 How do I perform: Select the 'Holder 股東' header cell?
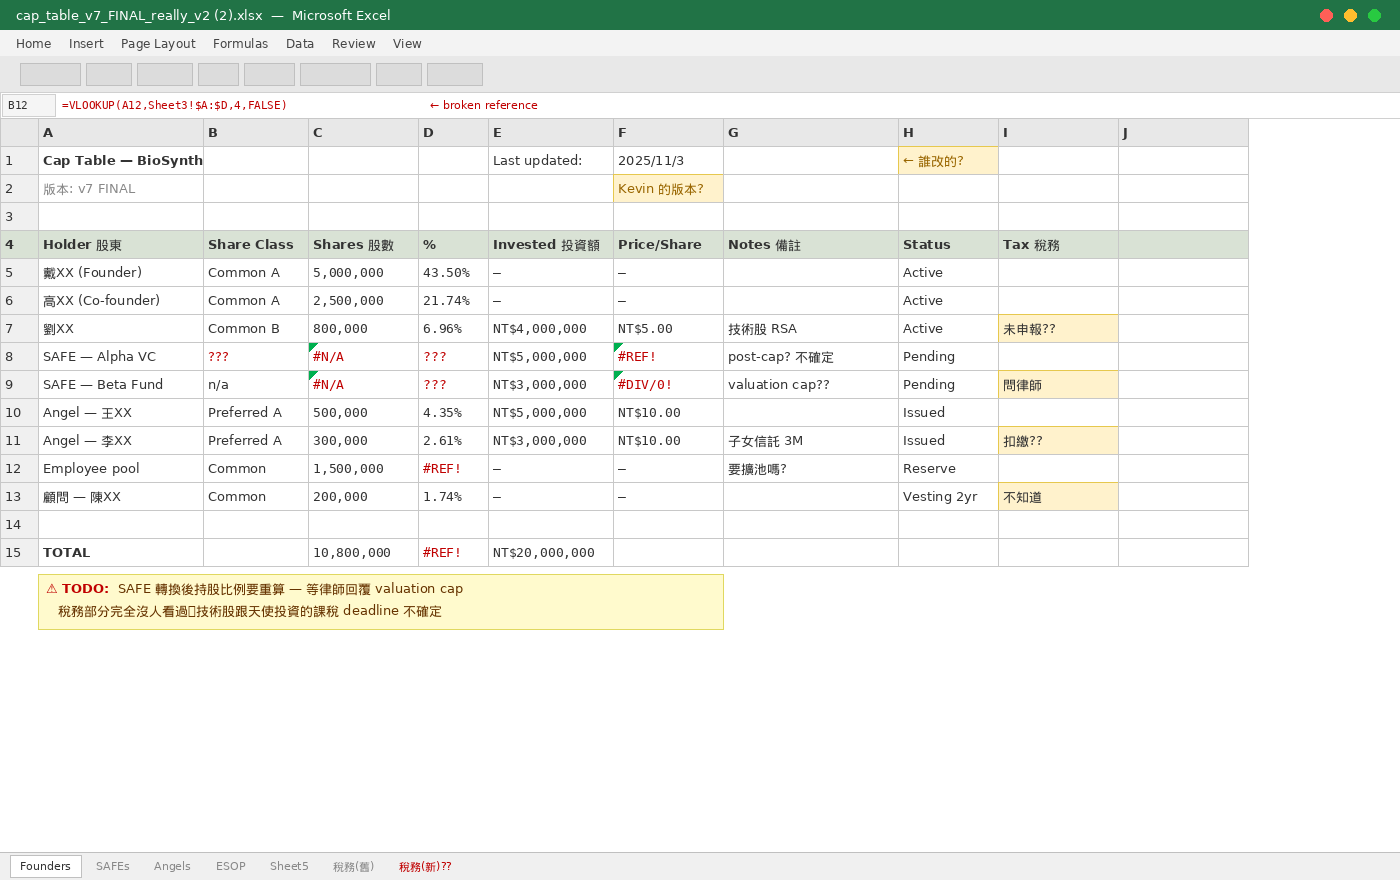[121, 245]
